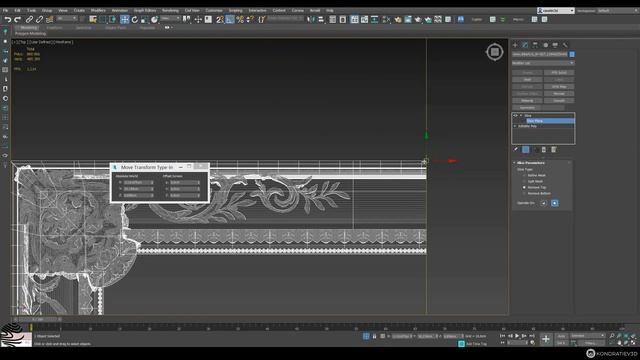This screenshot has height=360, width=640.
Task: Open the Workspaces dropdown
Action: click(x=618, y=11)
